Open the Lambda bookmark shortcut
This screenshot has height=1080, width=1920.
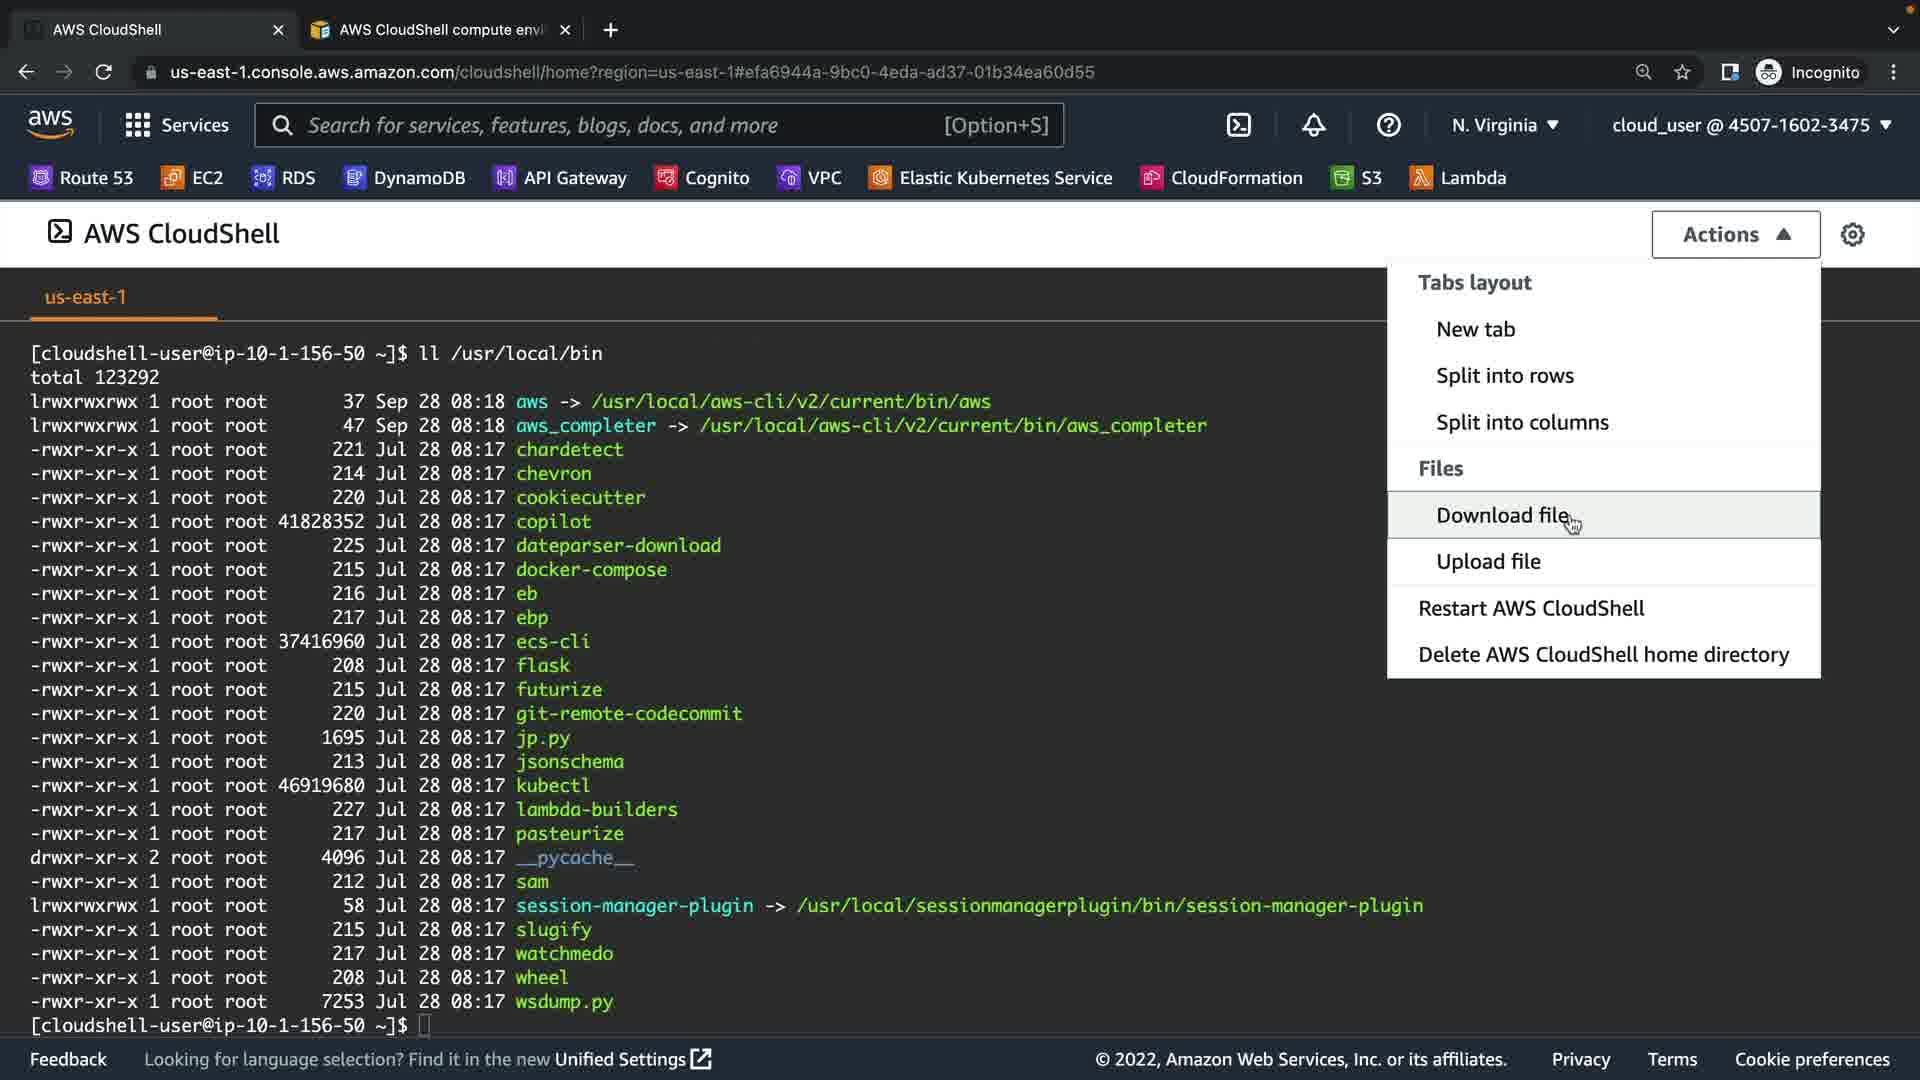pos(1458,178)
